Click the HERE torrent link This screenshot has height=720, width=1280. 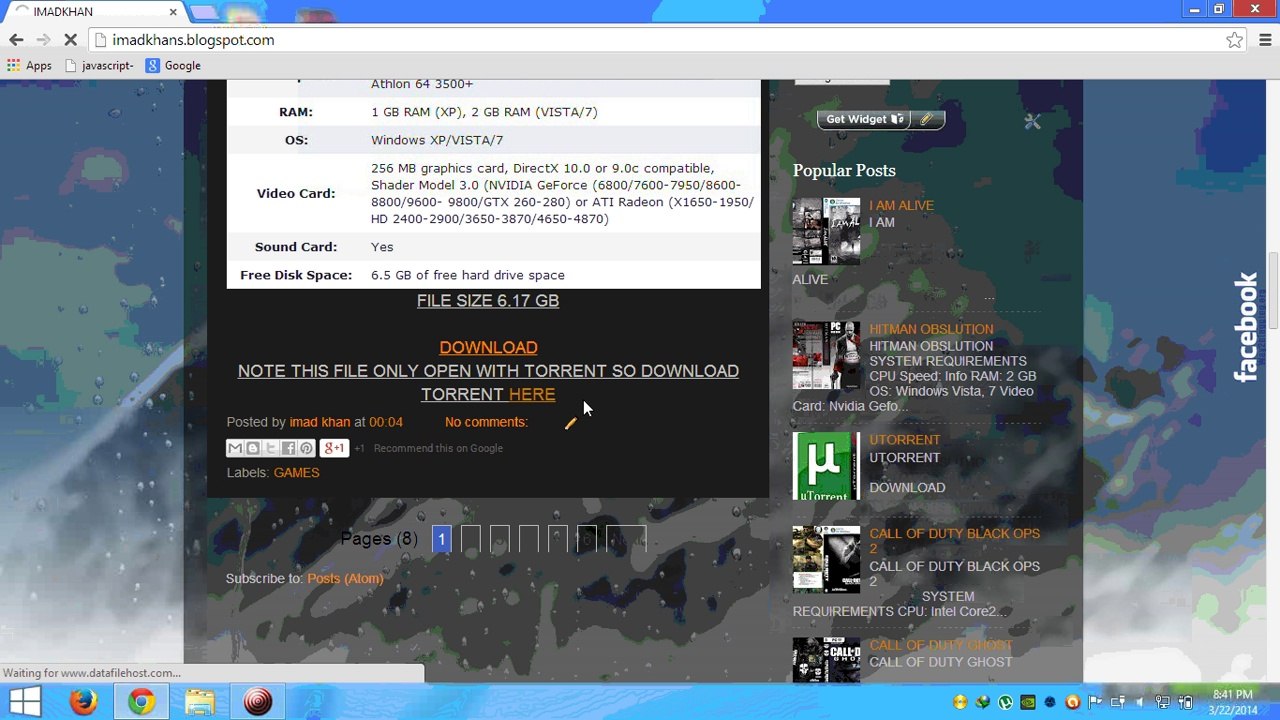coord(532,394)
